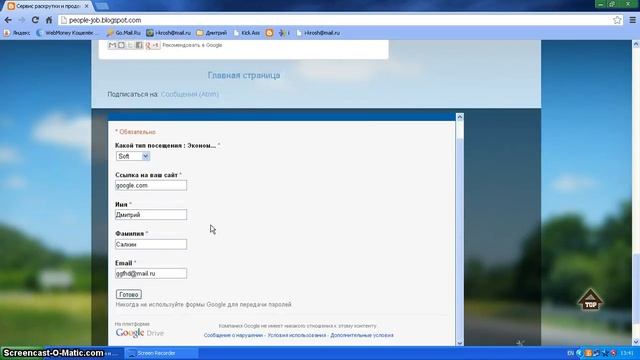Open the Яндекс bookmark
Screen dimensions: 640x360
pos(17,33)
